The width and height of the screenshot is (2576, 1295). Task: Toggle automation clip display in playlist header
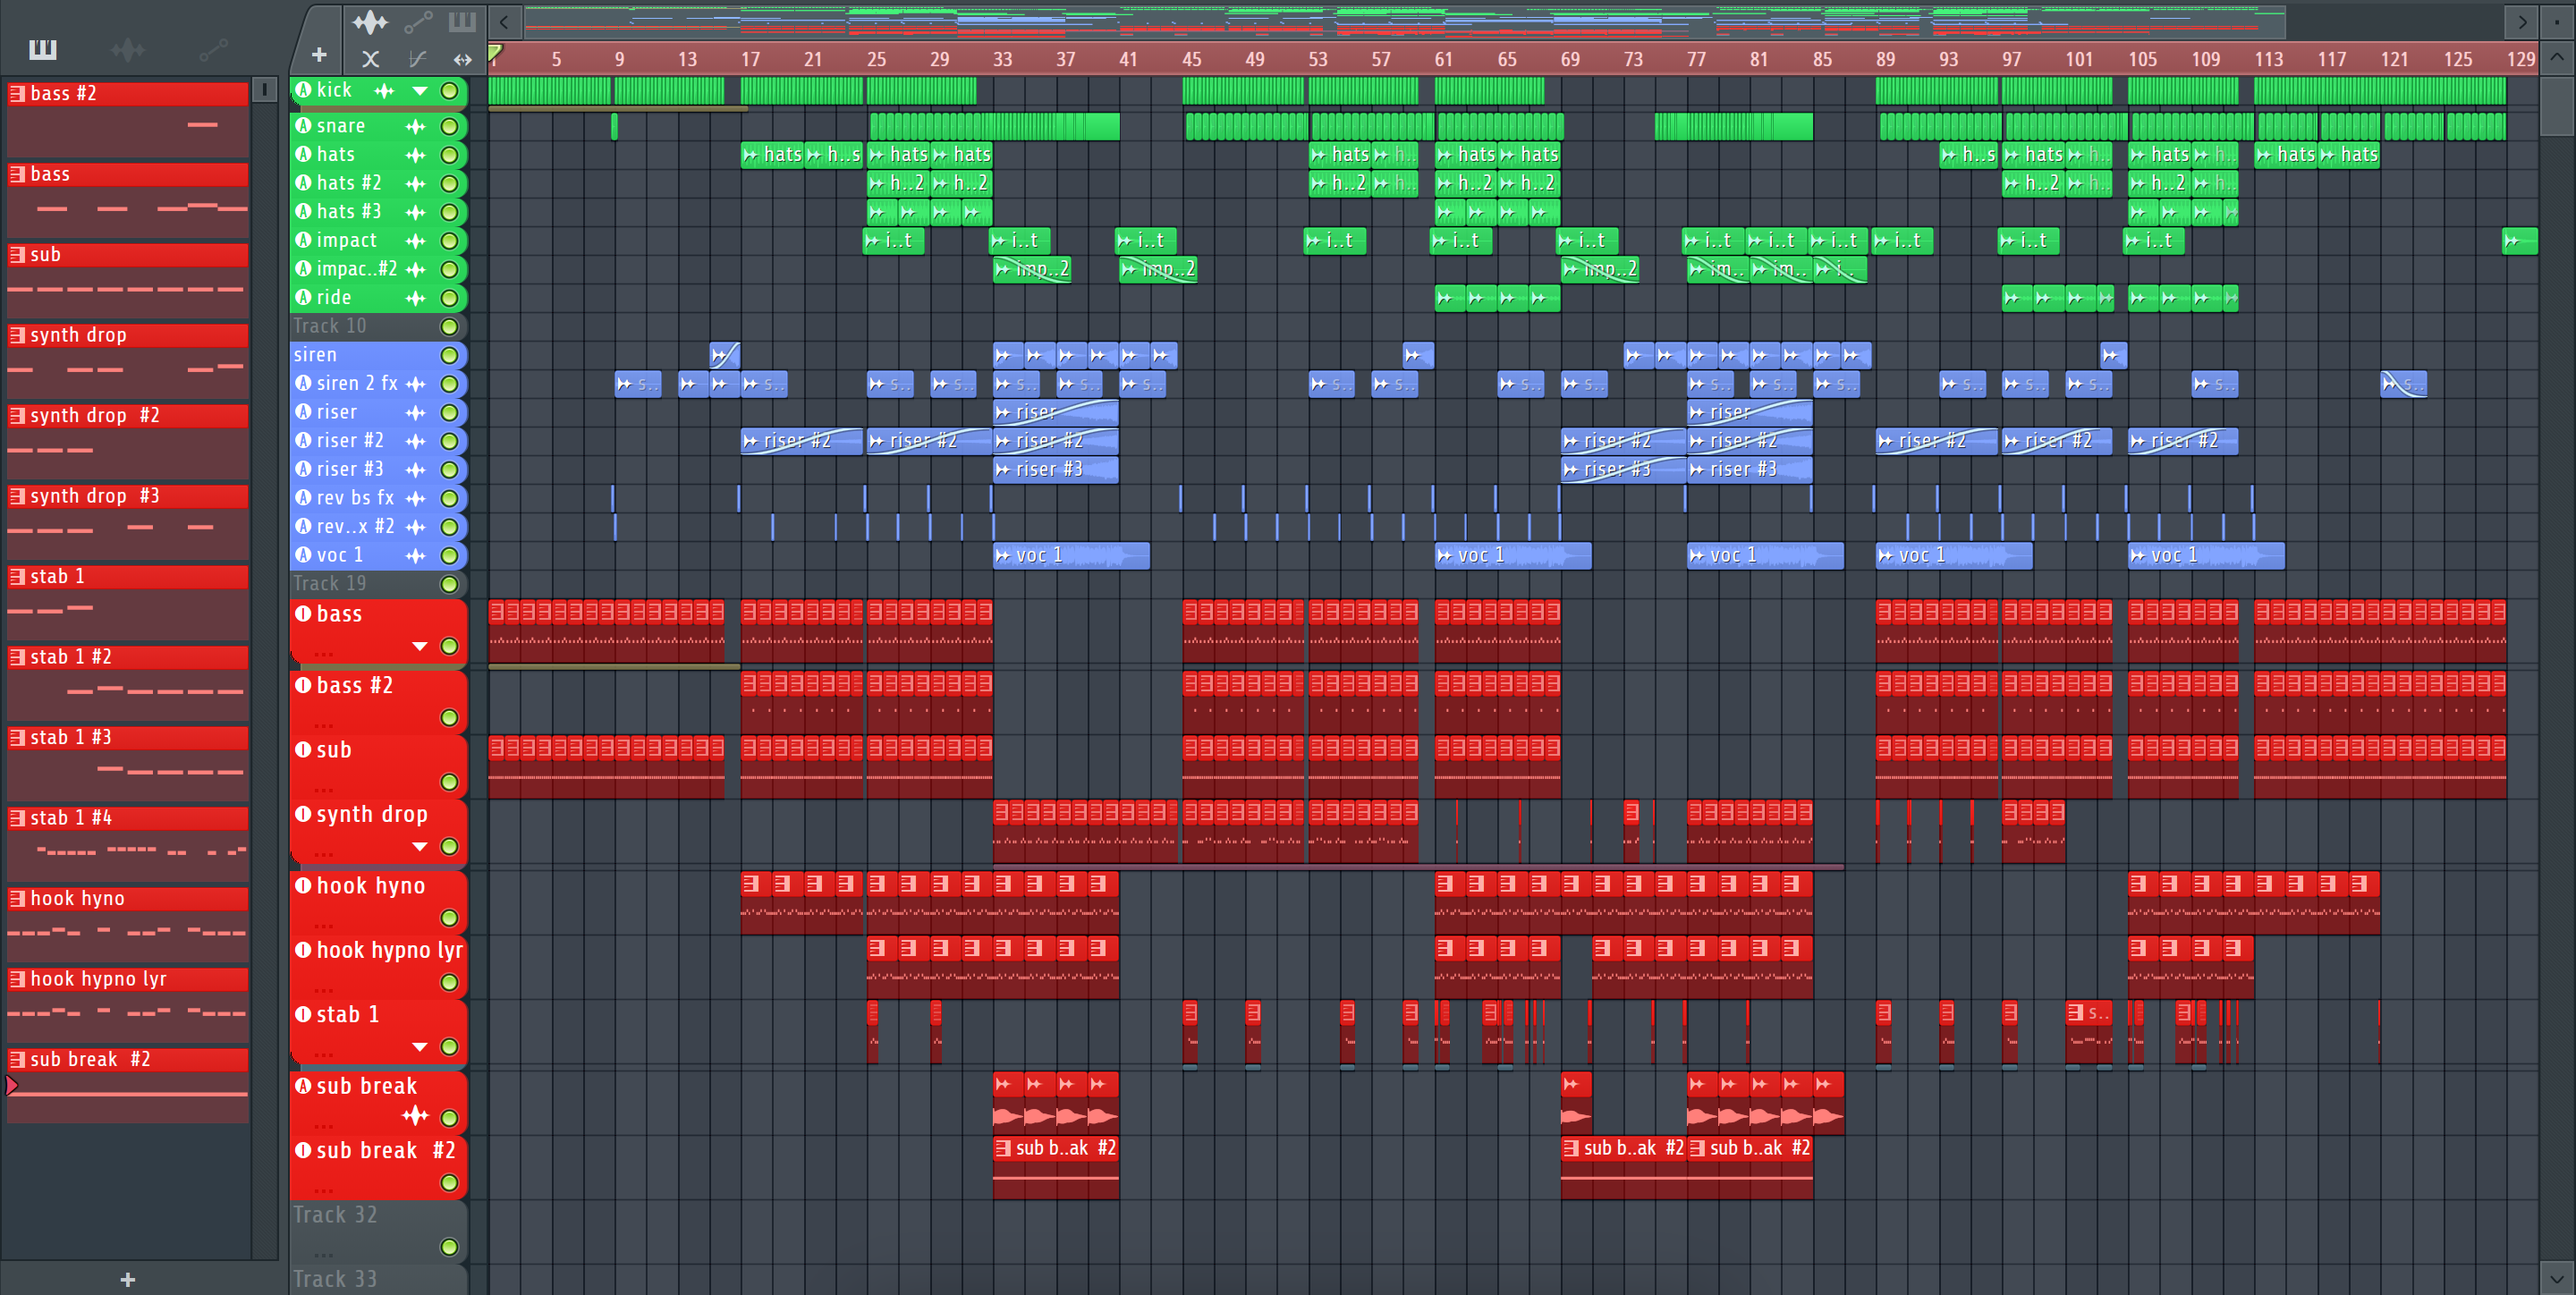[418, 21]
